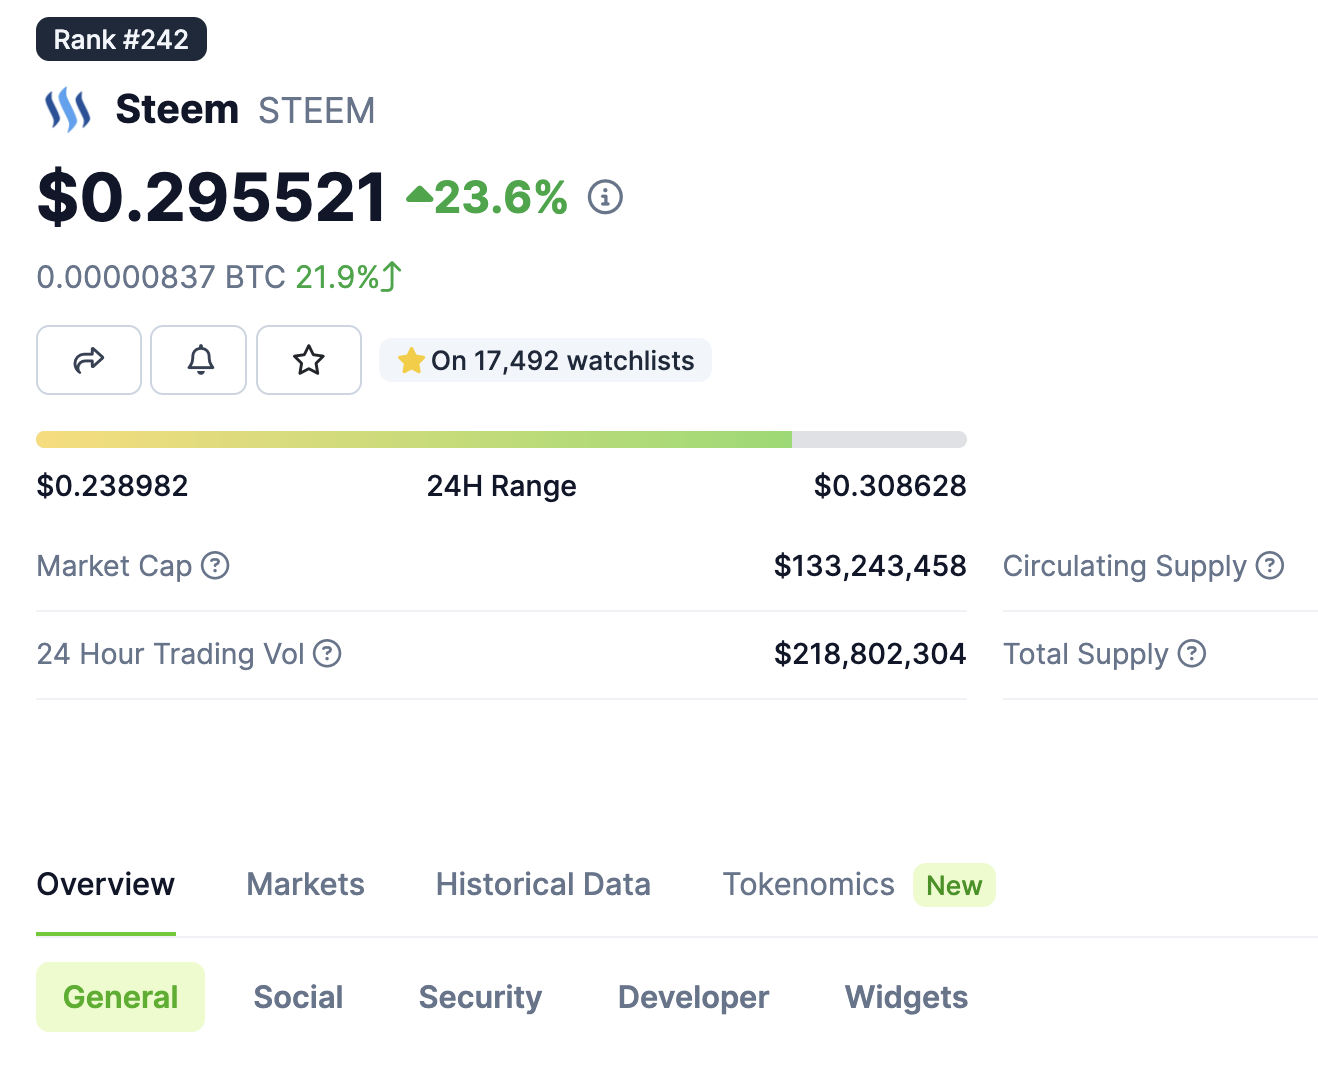
Task: Click the Market Cap label
Action: pos(114,566)
